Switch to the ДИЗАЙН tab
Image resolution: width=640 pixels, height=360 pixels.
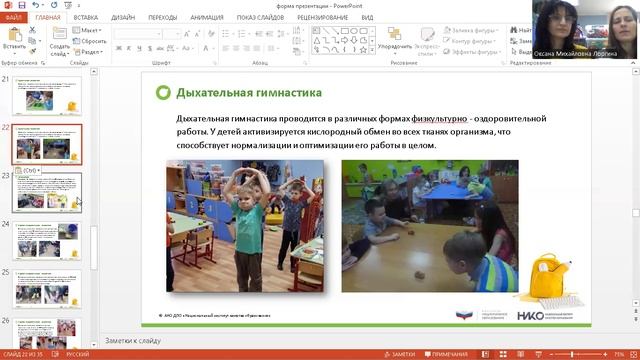tap(123, 18)
